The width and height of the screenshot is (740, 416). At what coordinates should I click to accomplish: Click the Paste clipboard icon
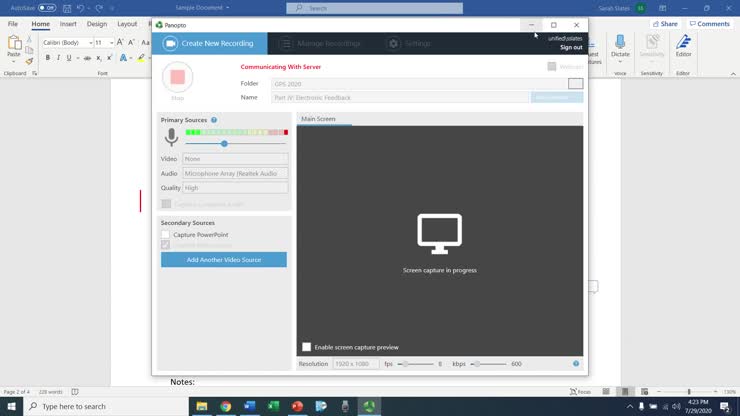click(14, 44)
